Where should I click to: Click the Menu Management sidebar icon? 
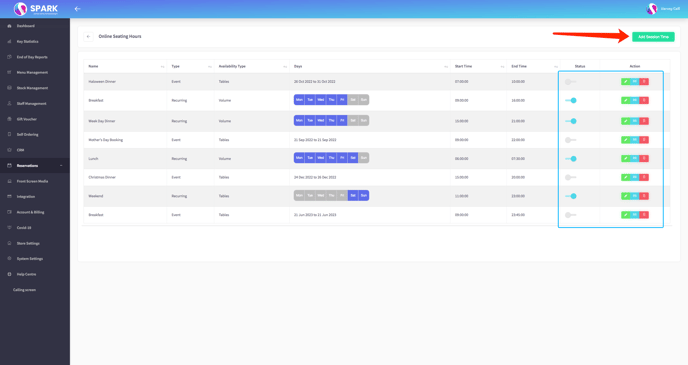tap(9, 72)
